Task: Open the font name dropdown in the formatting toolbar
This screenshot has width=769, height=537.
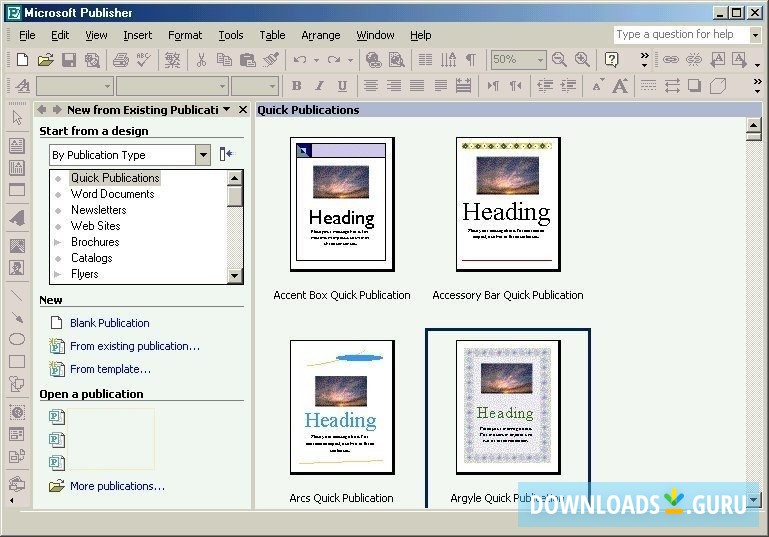Action: point(222,86)
